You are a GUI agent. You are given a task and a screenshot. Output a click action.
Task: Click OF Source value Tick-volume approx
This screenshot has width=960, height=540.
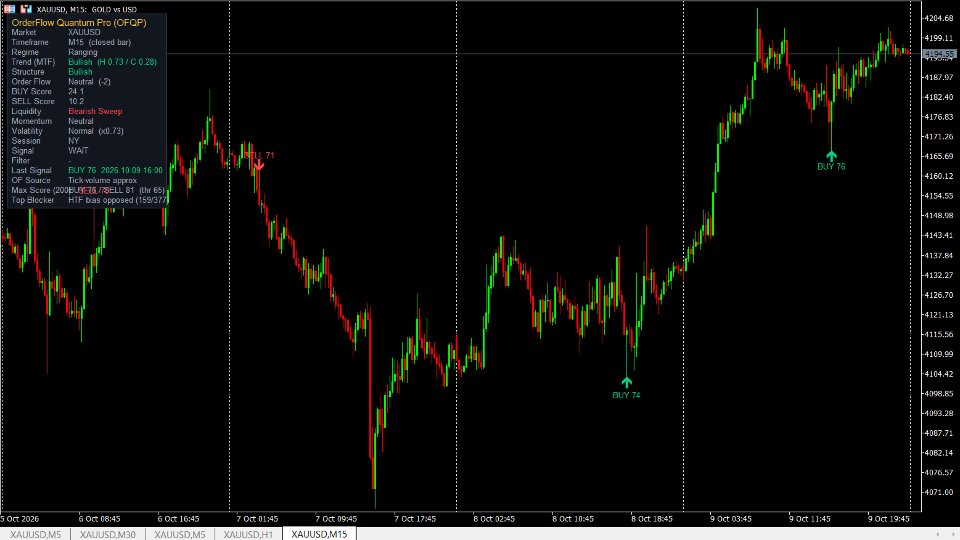[x=102, y=181]
